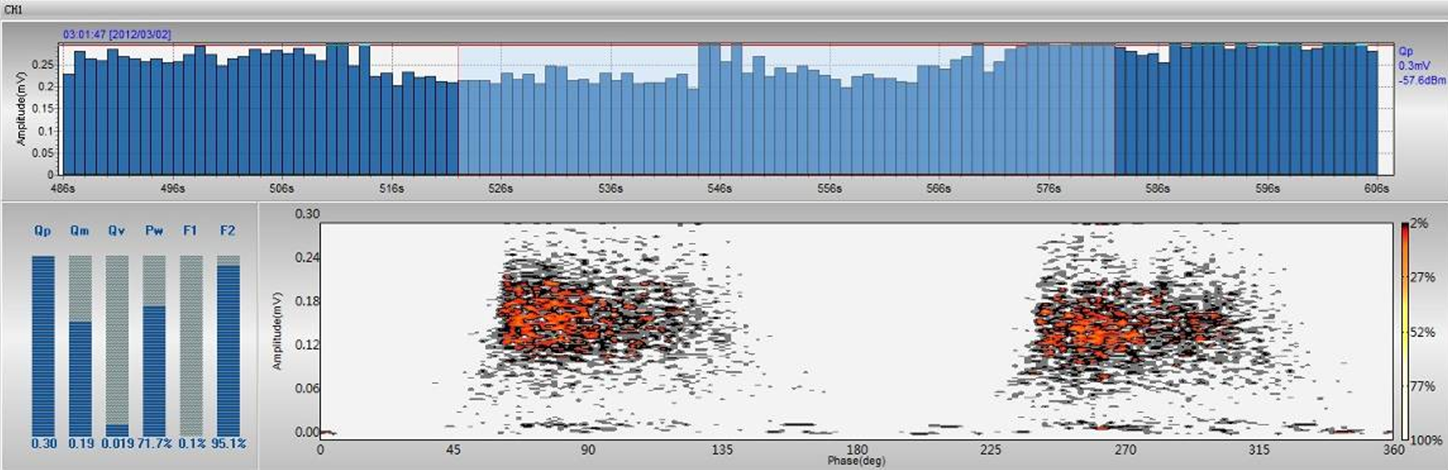Click the 546s time axis label
Image resolution: width=1448 pixels, height=470 pixels.
[x=719, y=187]
